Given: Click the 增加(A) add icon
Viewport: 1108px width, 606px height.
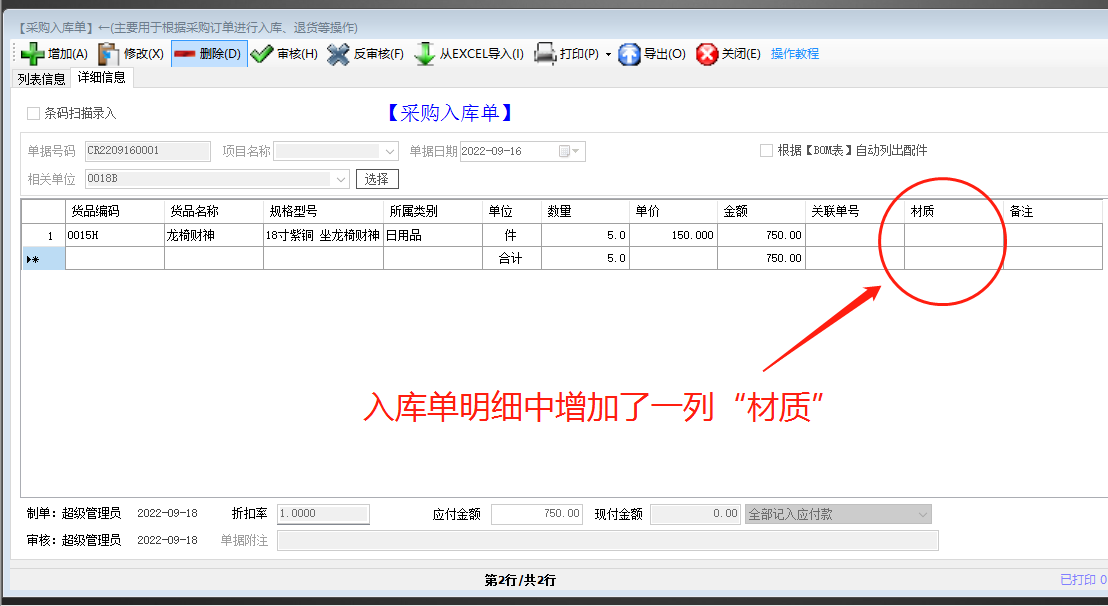Looking at the screenshot, I should click(x=32, y=53).
